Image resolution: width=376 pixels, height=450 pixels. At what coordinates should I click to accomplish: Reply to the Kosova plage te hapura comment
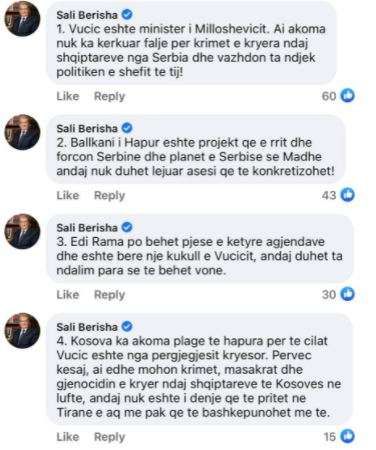(109, 437)
